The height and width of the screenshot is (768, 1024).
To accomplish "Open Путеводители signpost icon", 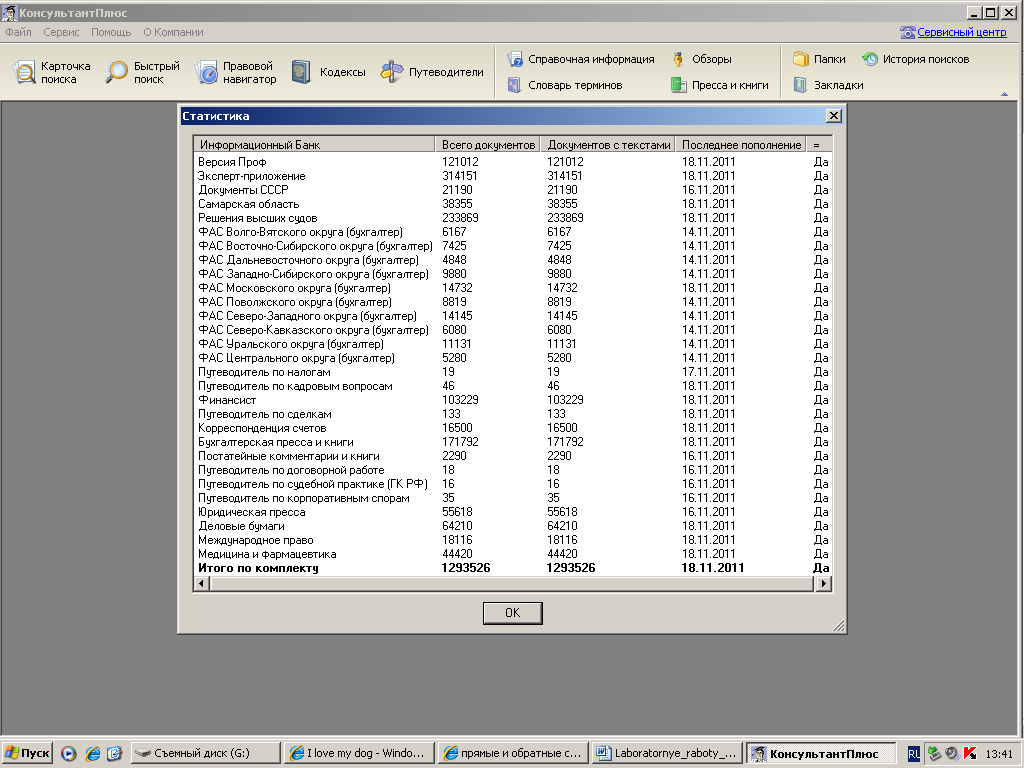I will [392, 72].
